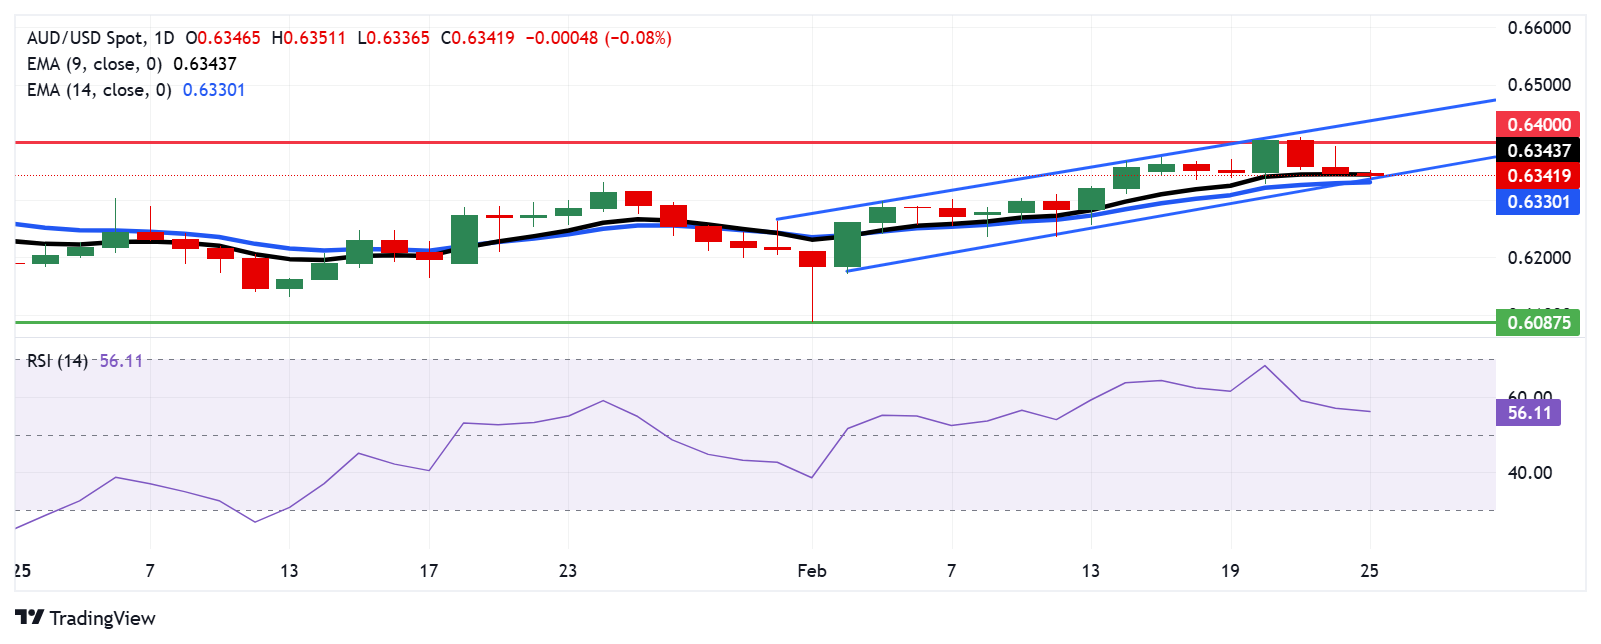Viewport: 1601px width, 644px height.
Task: Click the 0.66000 price axis label
Action: [1539, 28]
